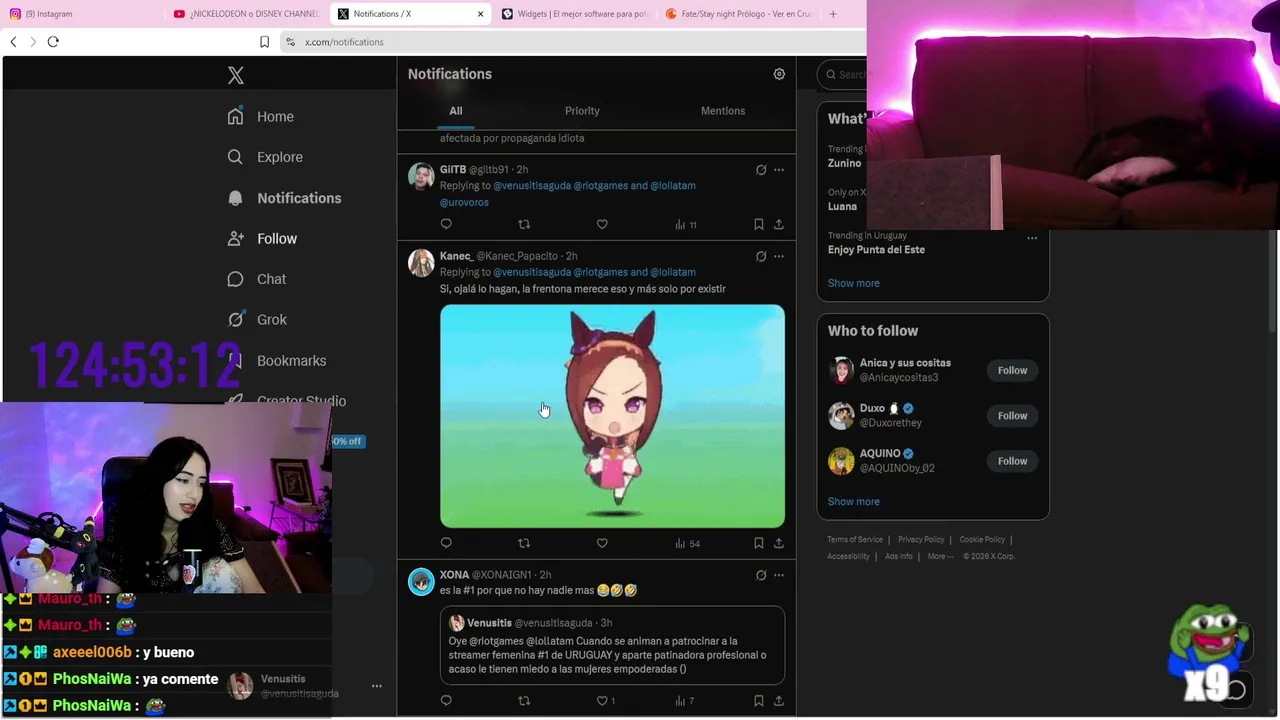Show more trending topics

(x=854, y=283)
